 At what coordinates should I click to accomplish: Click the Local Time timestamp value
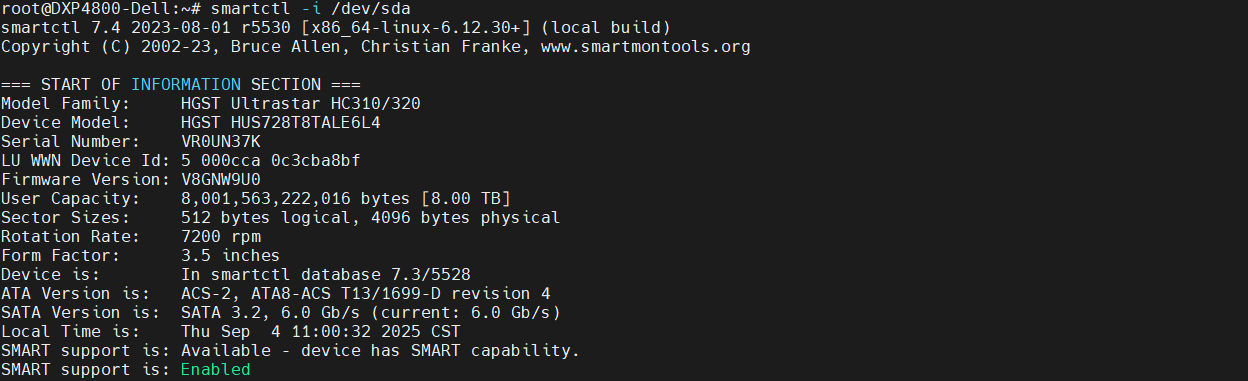pyautogui.click(x=321, y=332)
